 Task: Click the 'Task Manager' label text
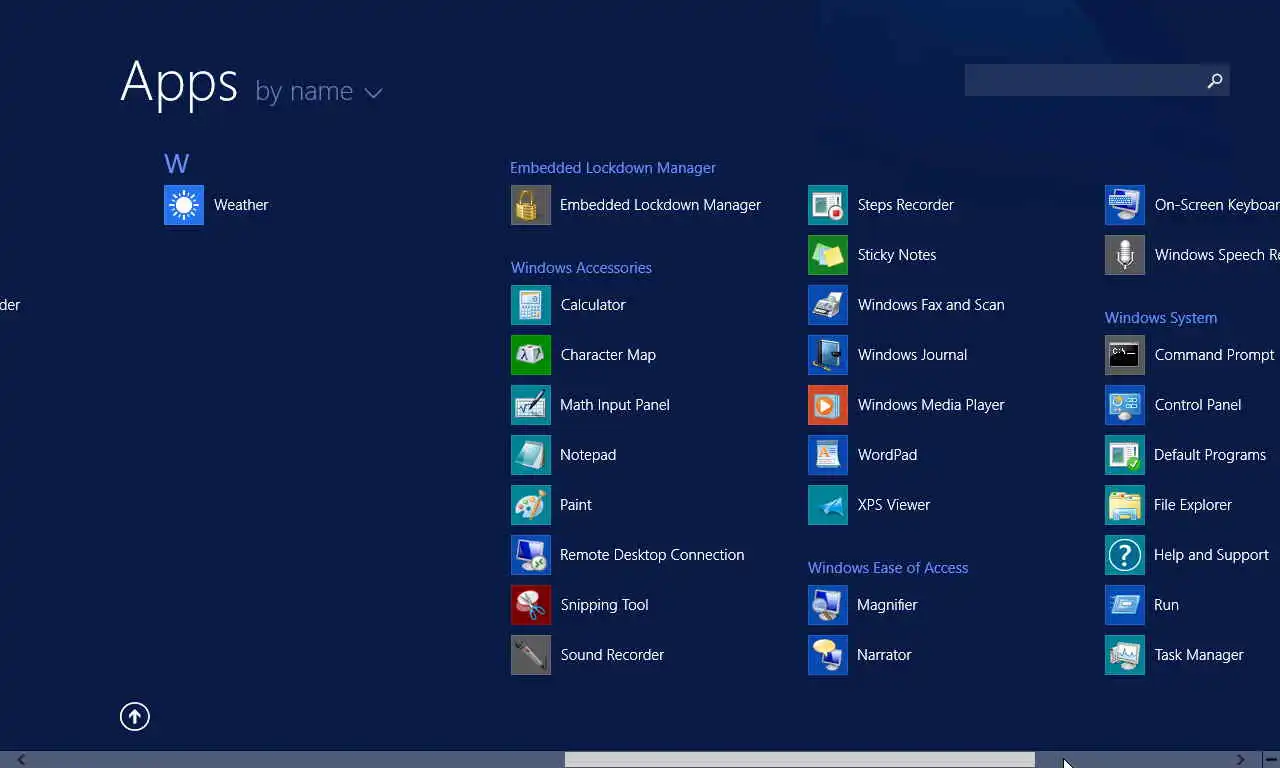[1199, 655]
